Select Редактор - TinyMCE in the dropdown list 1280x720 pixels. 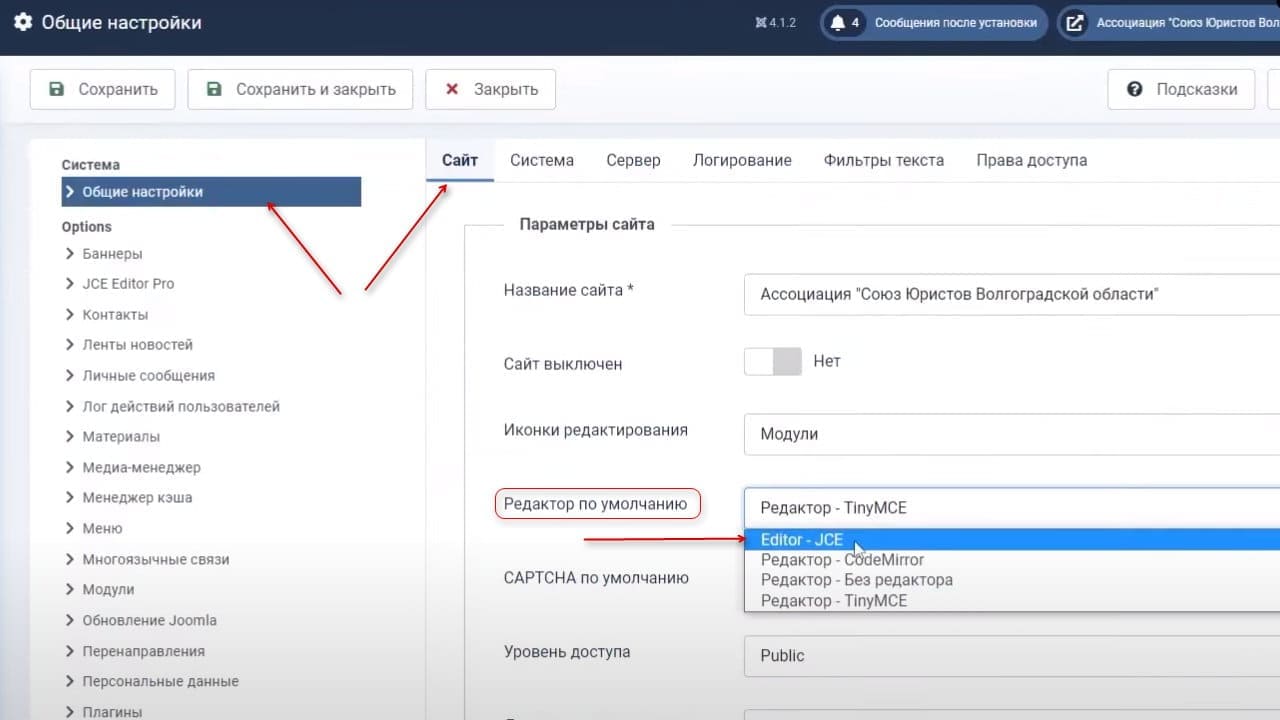1012,601
